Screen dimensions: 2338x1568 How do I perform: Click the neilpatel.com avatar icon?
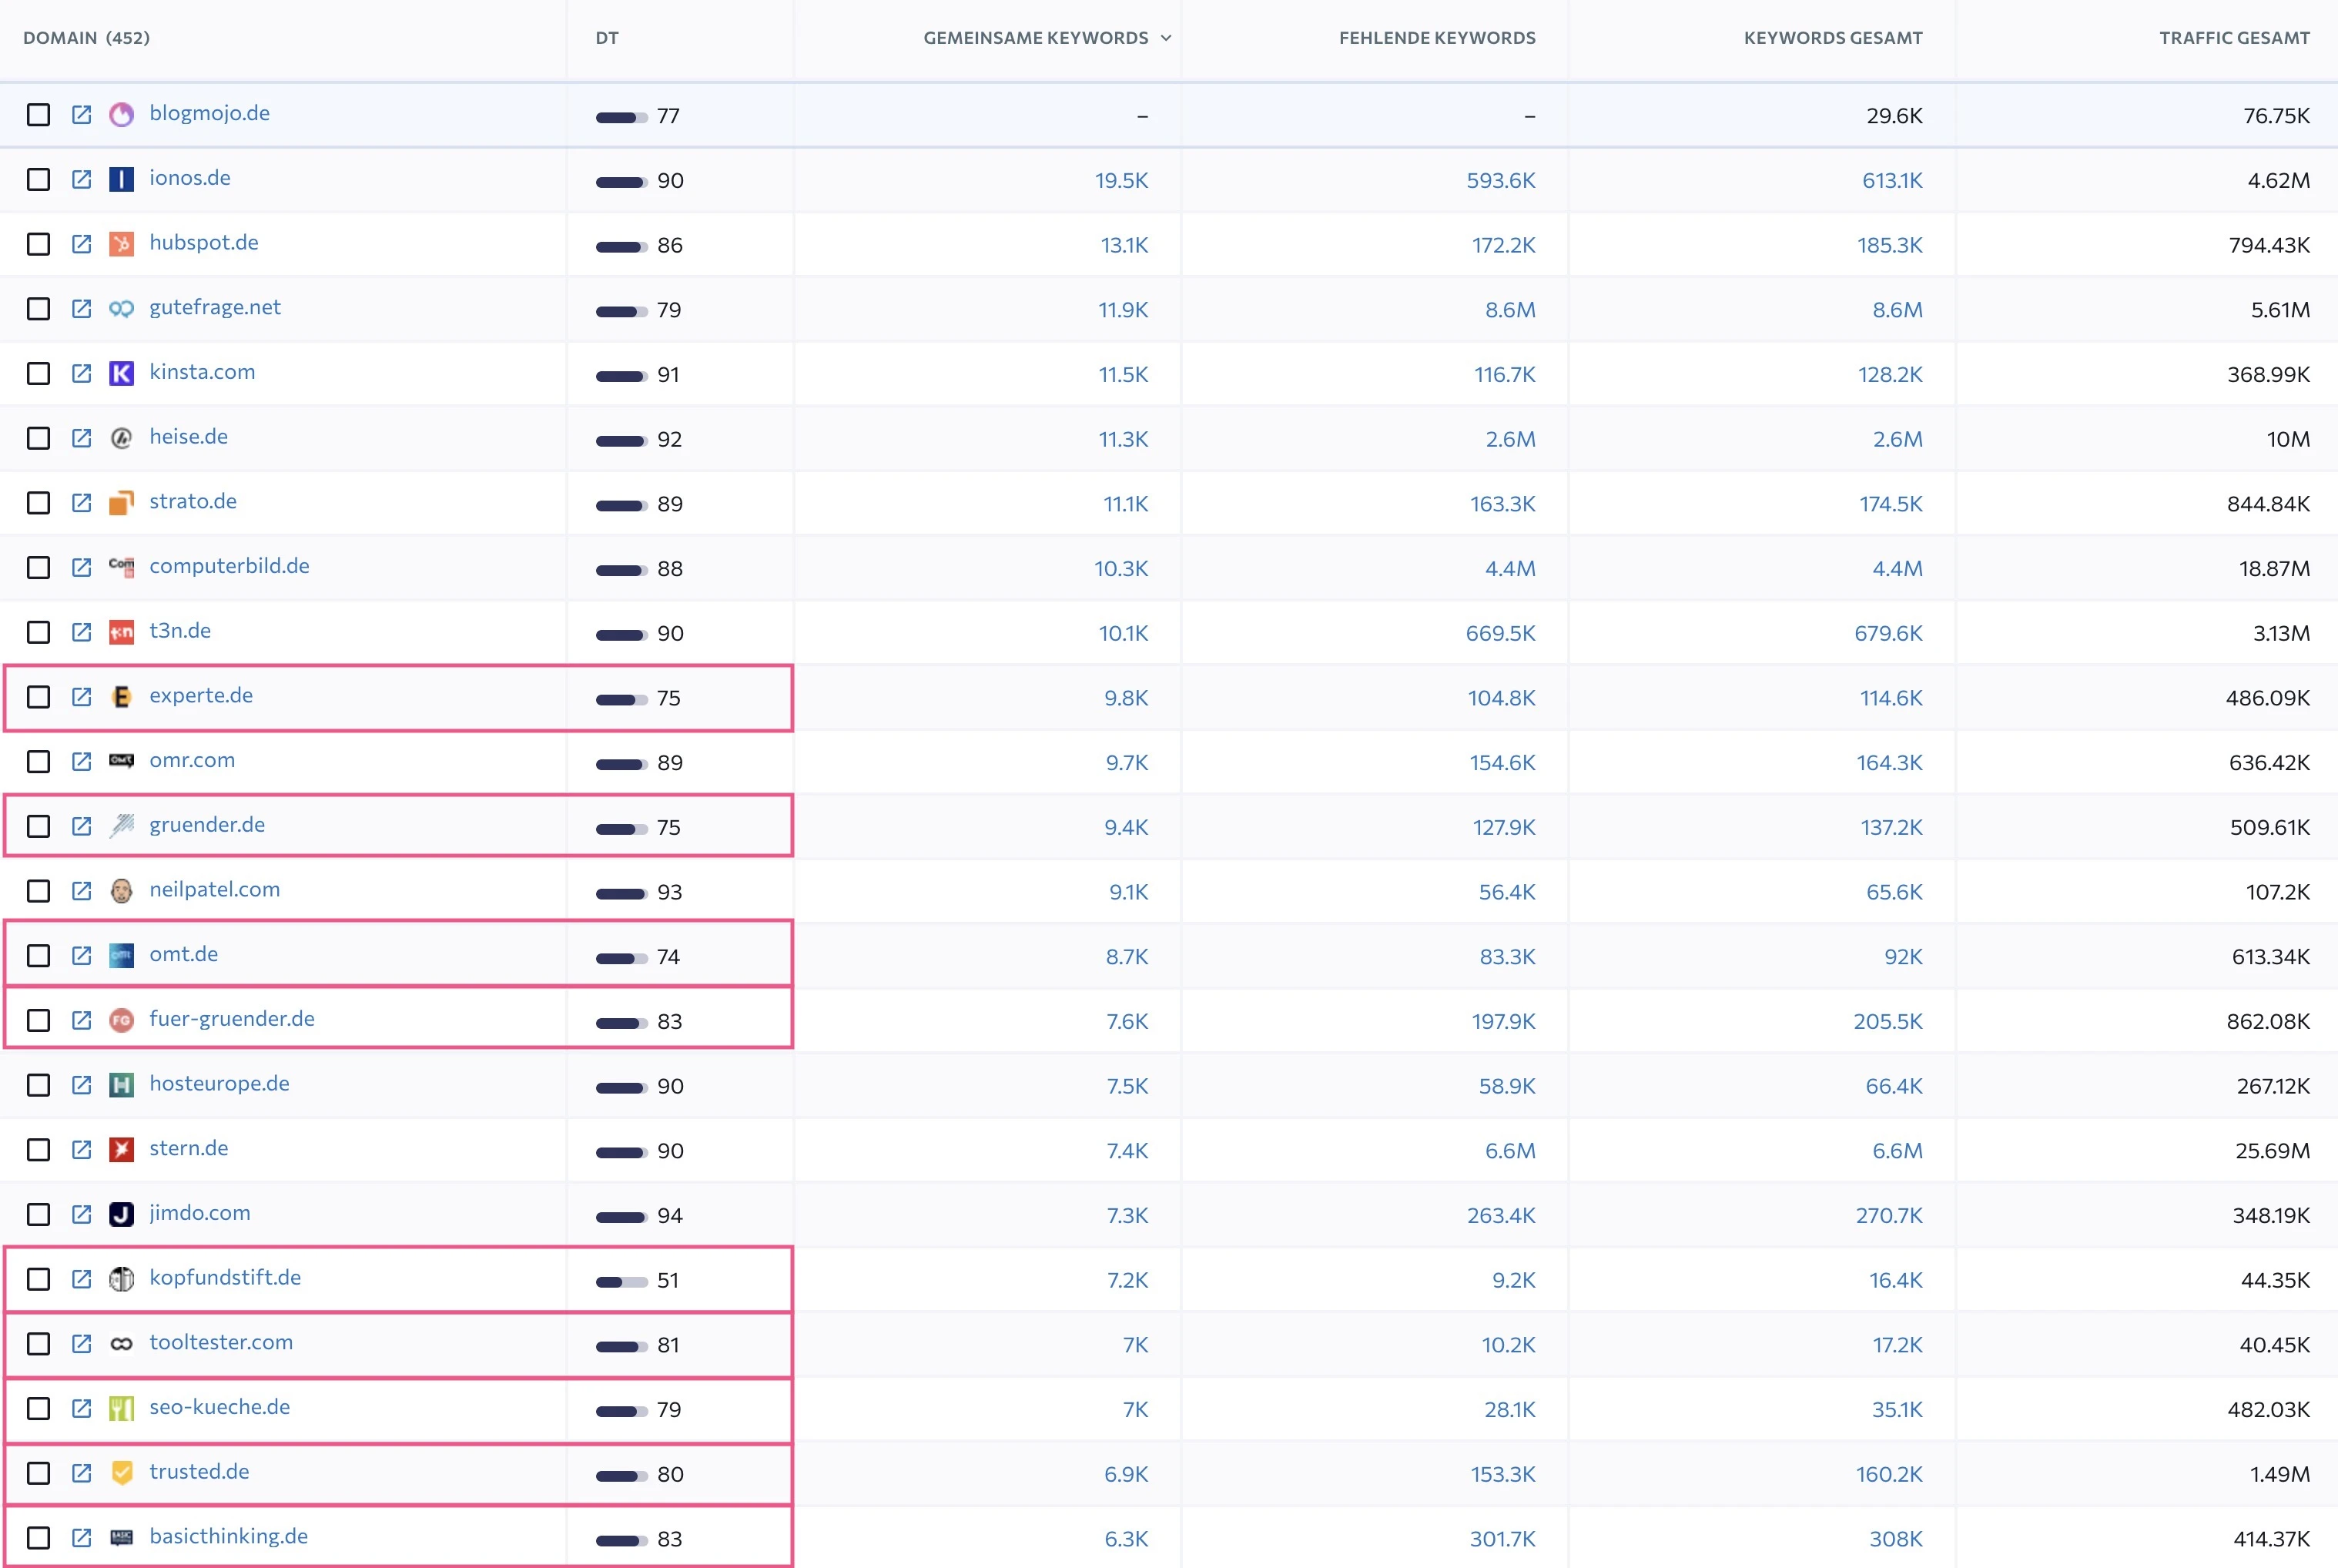coord(121,890)
